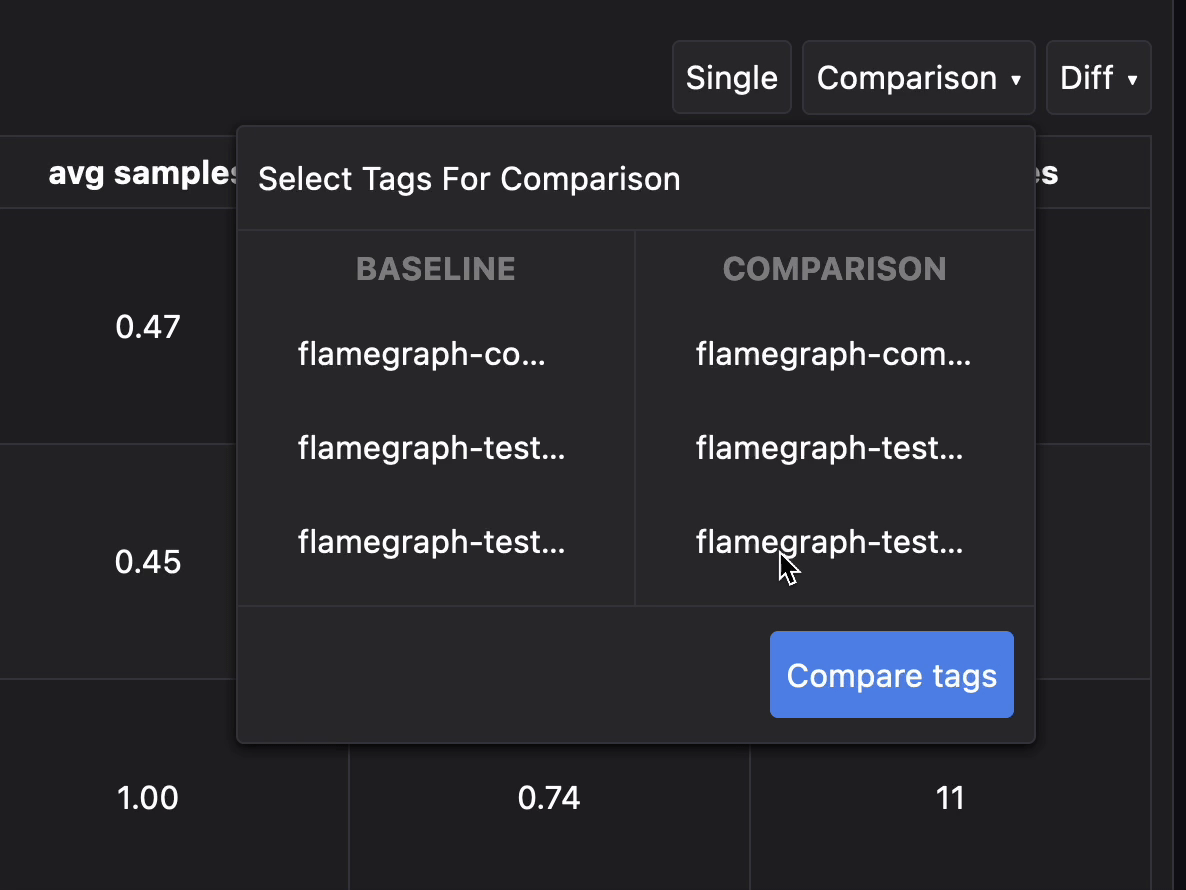The height and width of the screenshot is (890, 1186).
Task: Select the table row showing 0.45
Action: (148, 562)
